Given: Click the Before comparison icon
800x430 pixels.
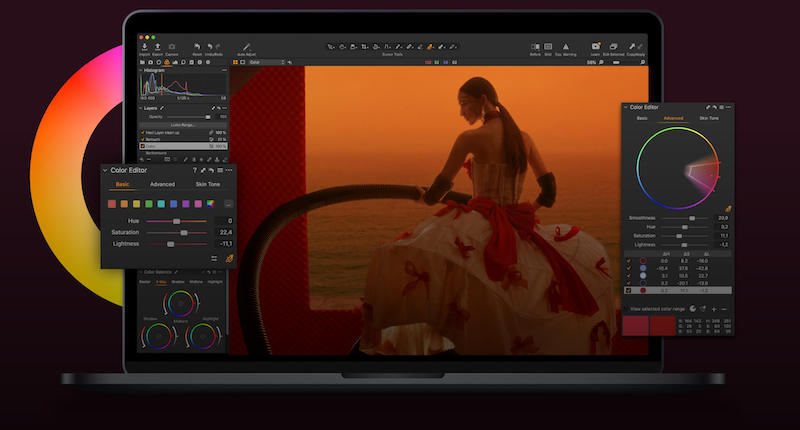Looking at the screenshot, I should click(535, 46).
